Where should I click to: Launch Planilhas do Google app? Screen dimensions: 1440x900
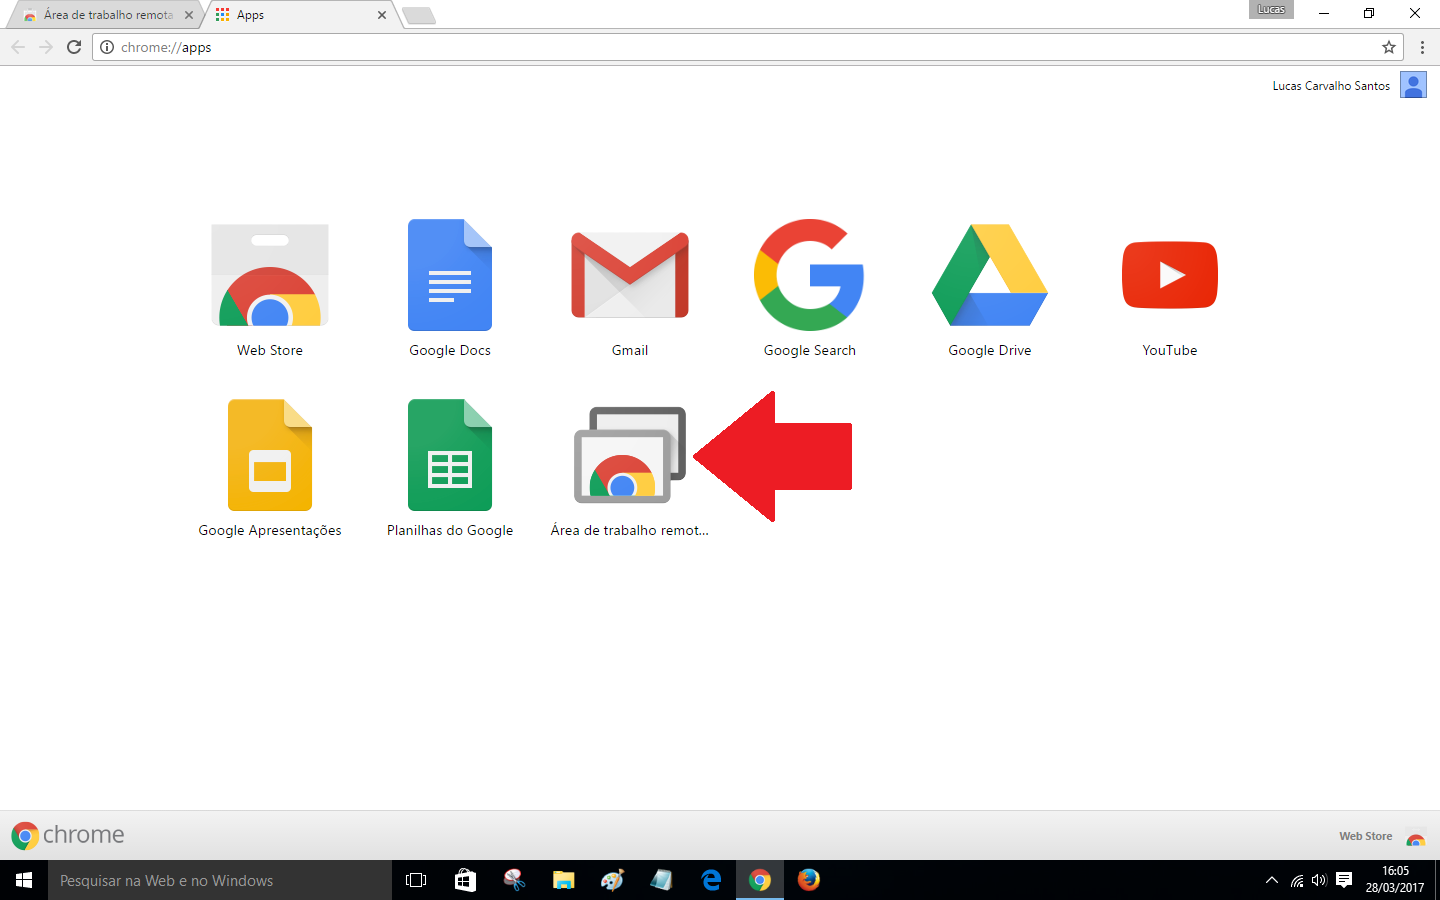coord(450,455)
